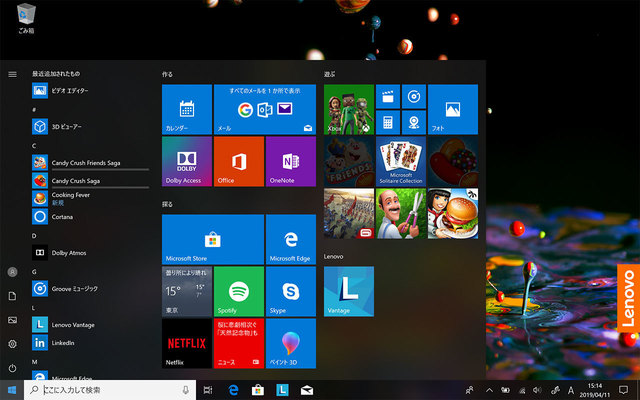Open the Skype tile
Viewport: 640px width, 400px height.
[x=291, y=291]
